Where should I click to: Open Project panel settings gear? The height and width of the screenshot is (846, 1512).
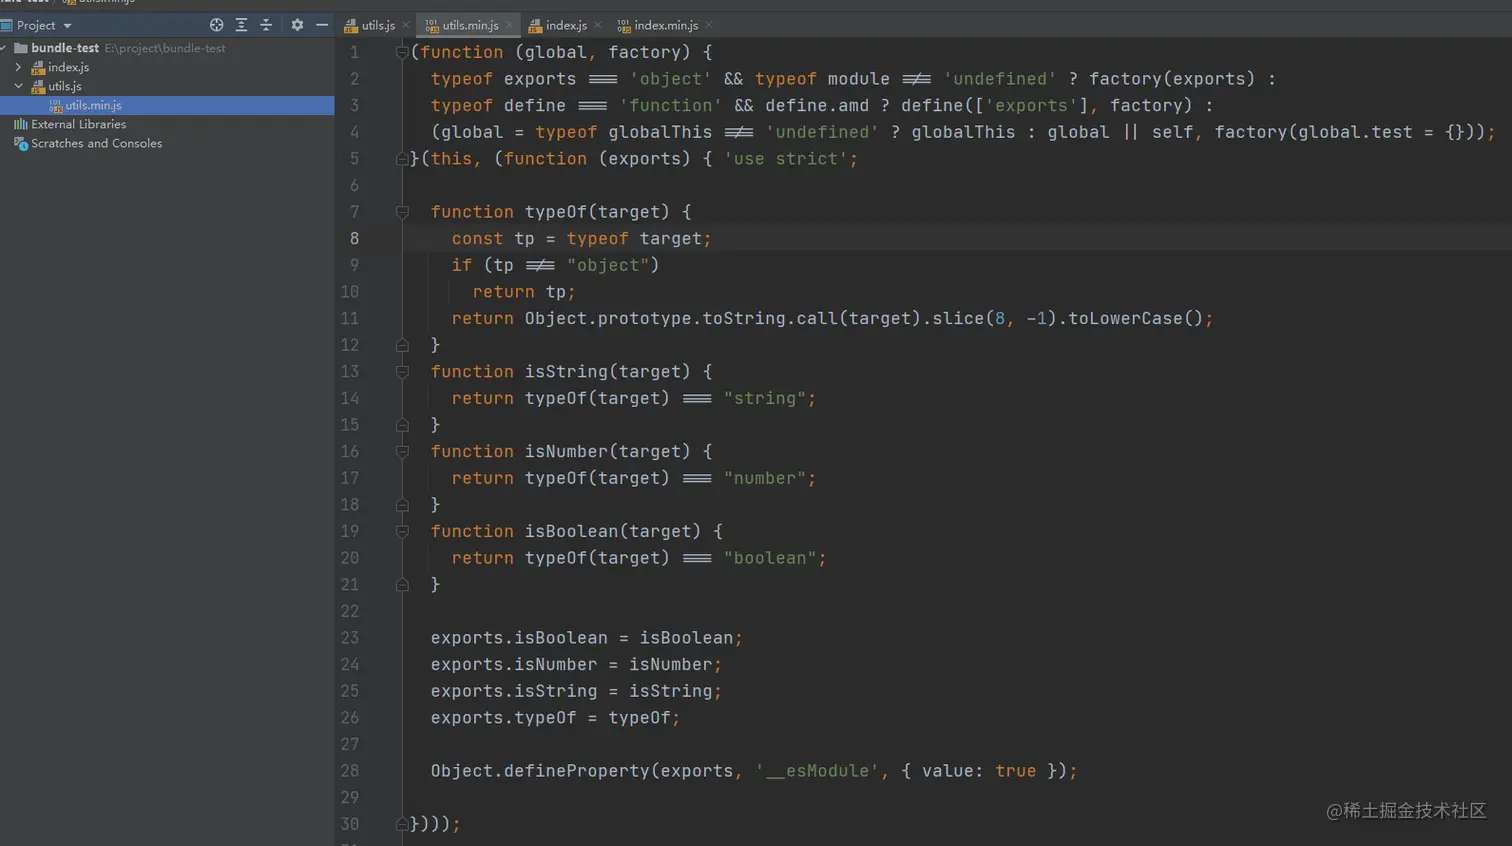tap(297, 25)
